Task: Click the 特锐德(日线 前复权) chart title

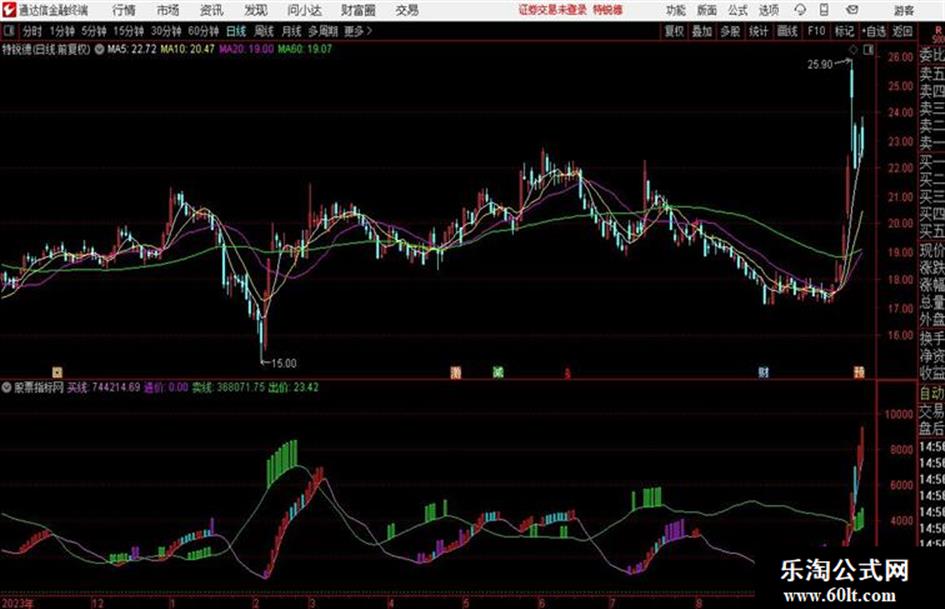Action: click(46, 49)
